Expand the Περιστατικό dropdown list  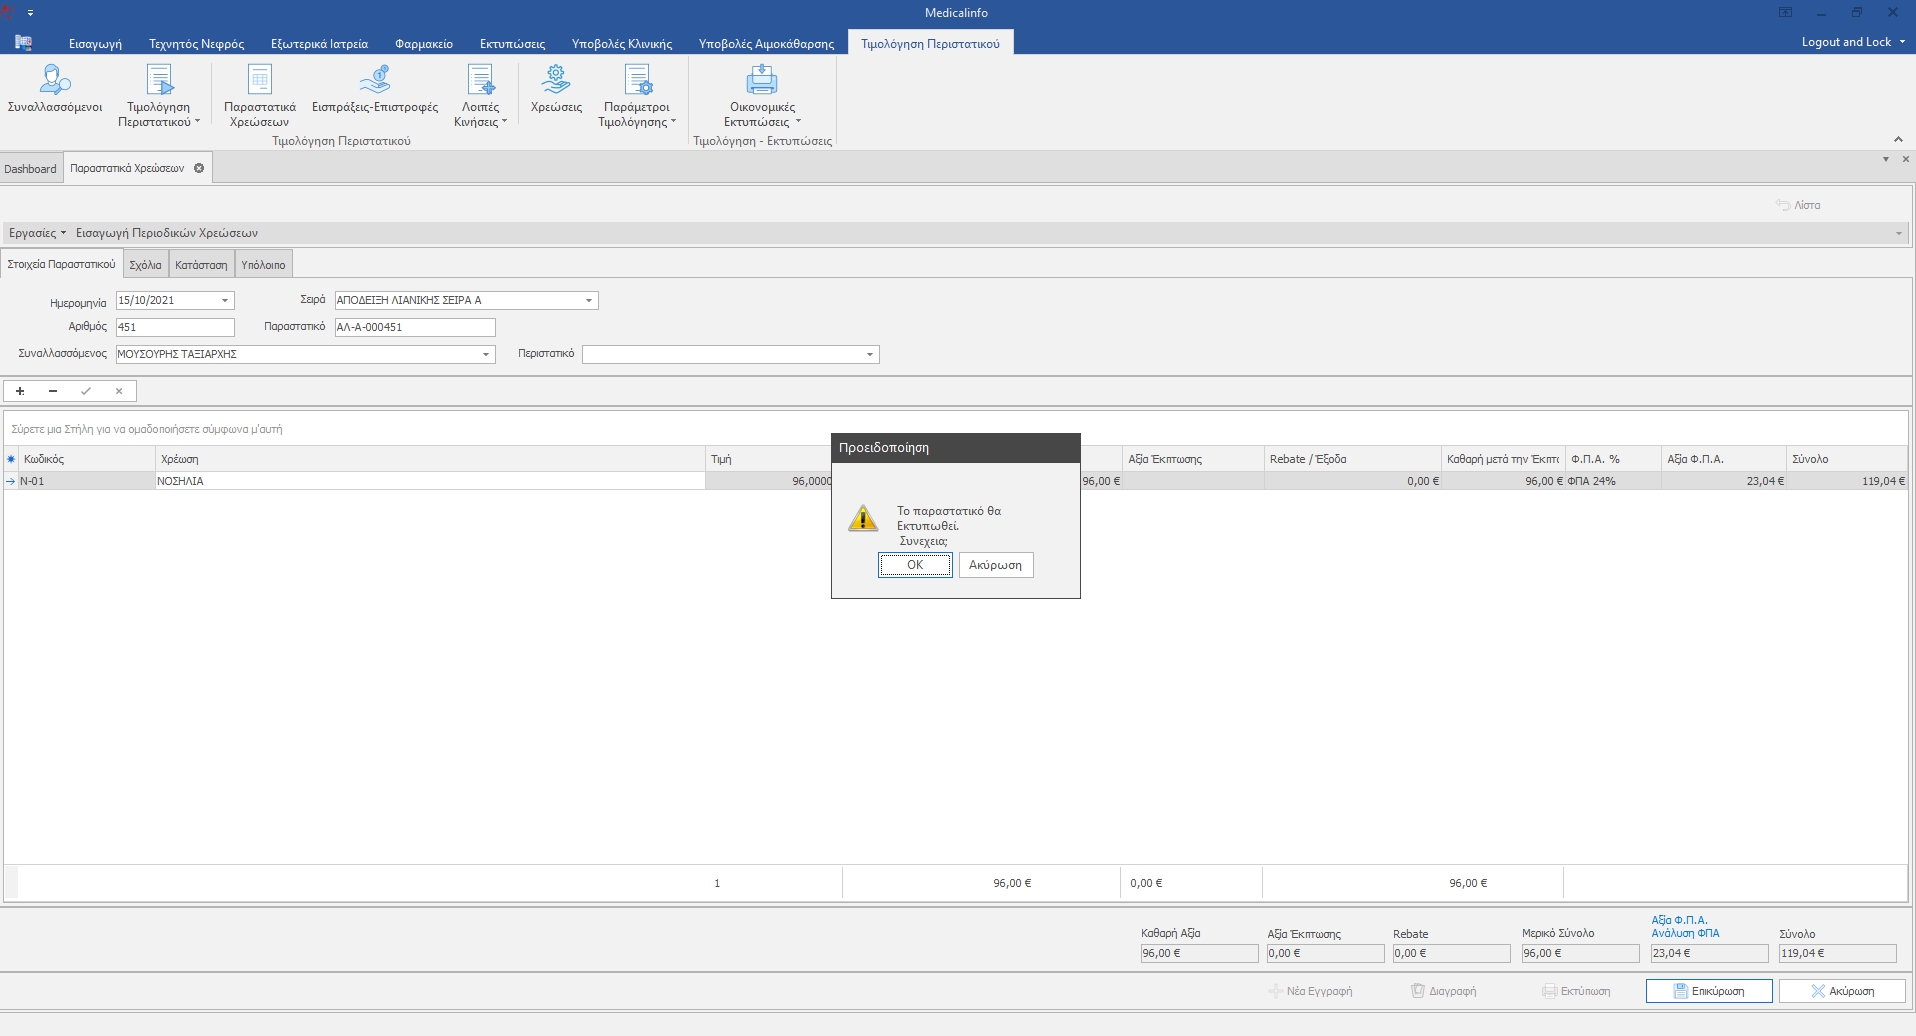tap(870, 354)
